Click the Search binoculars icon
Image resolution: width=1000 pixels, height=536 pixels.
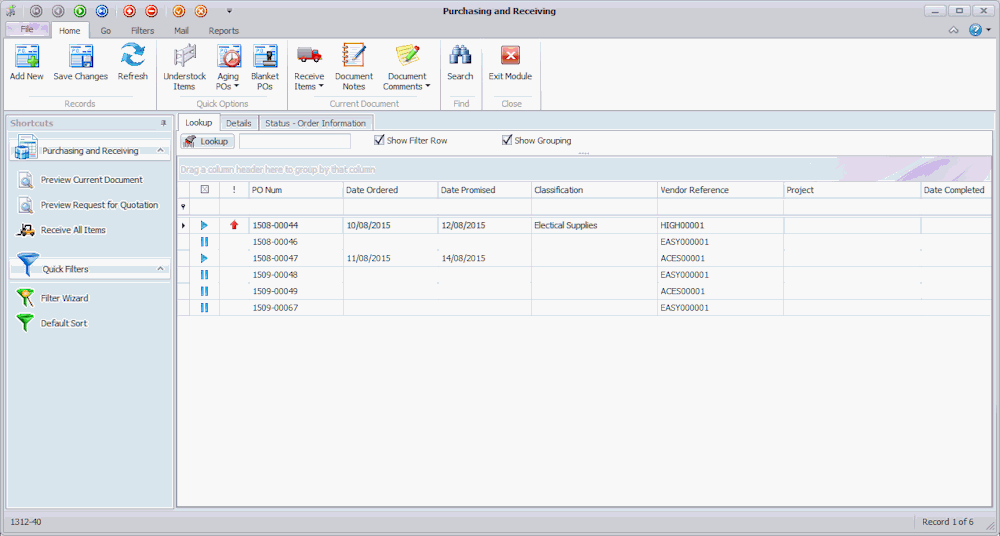pos(460,62)
